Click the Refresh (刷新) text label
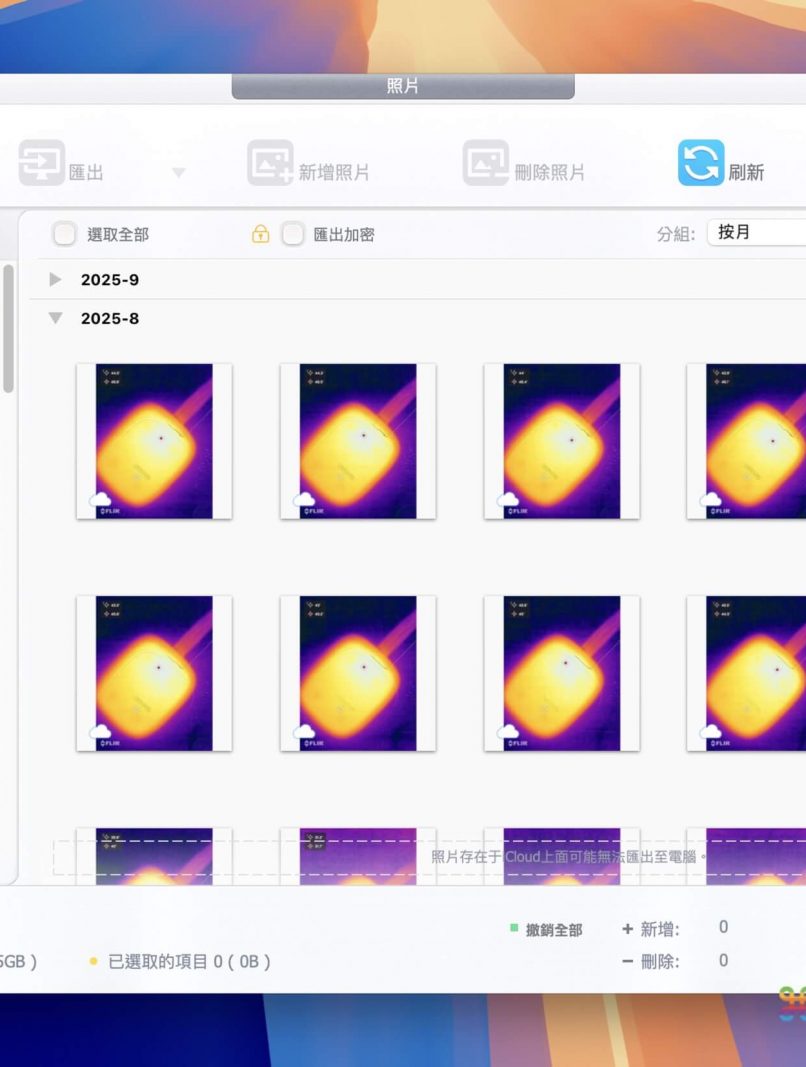This screenshot has height=1067, width=806. pos(746,172)
